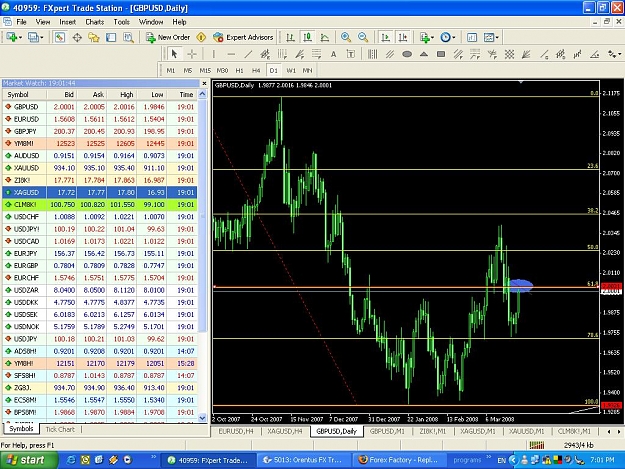Switch timeframe to W1
The height and width of the screenshot is (469, 625).
[291, 71]
